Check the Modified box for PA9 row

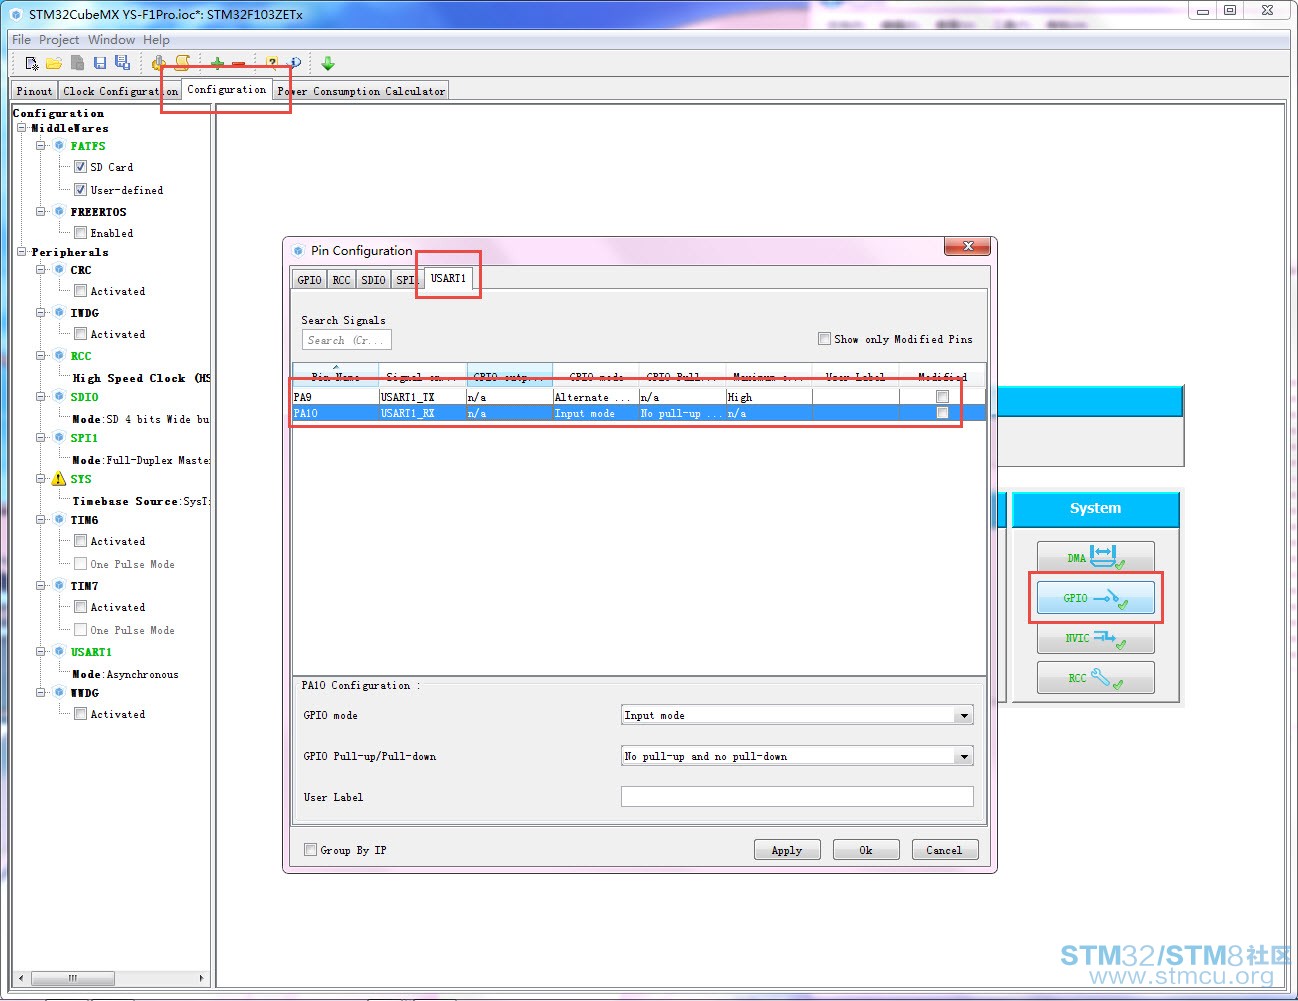pos(942,397)
